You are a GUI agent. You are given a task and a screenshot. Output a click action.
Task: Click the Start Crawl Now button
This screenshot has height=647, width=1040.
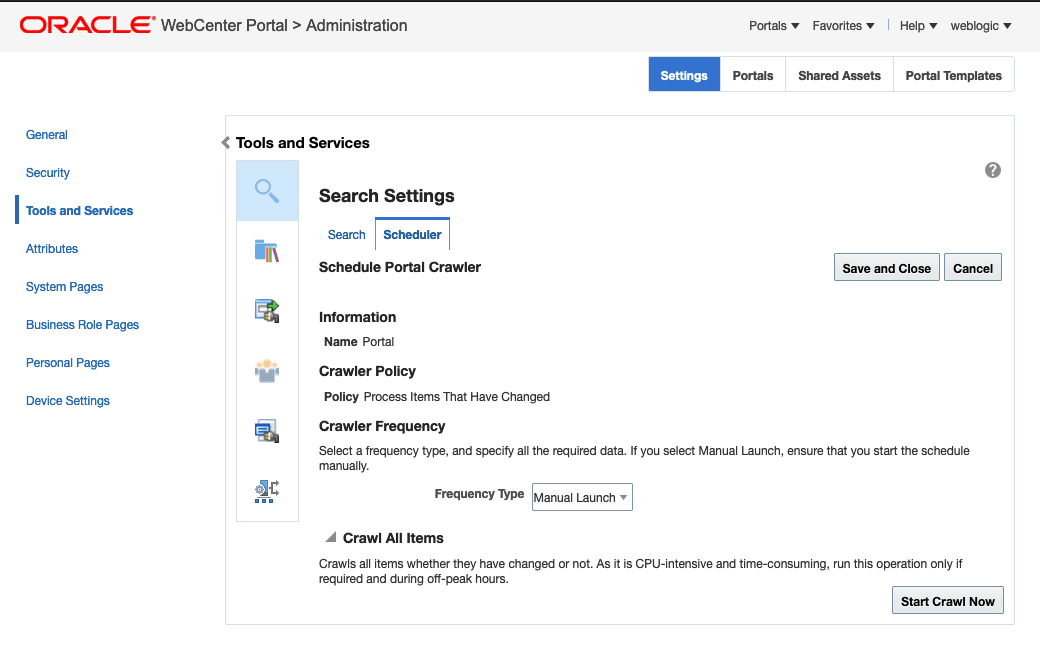pos(947,601)
